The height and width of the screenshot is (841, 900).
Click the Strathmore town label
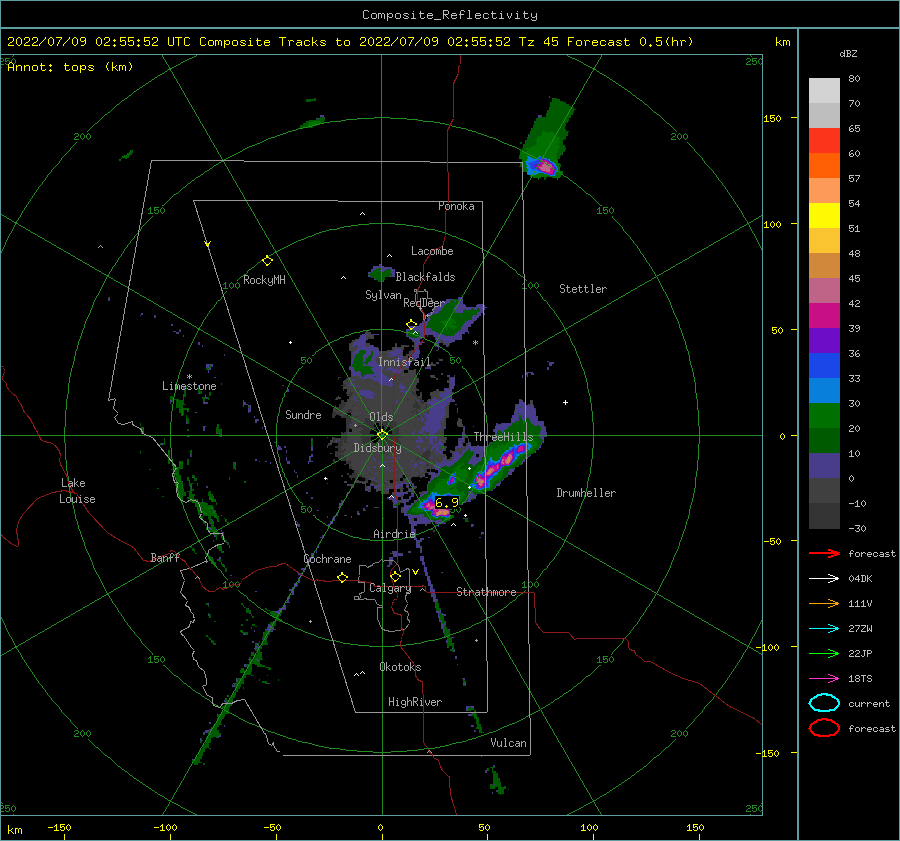(486, 592)
